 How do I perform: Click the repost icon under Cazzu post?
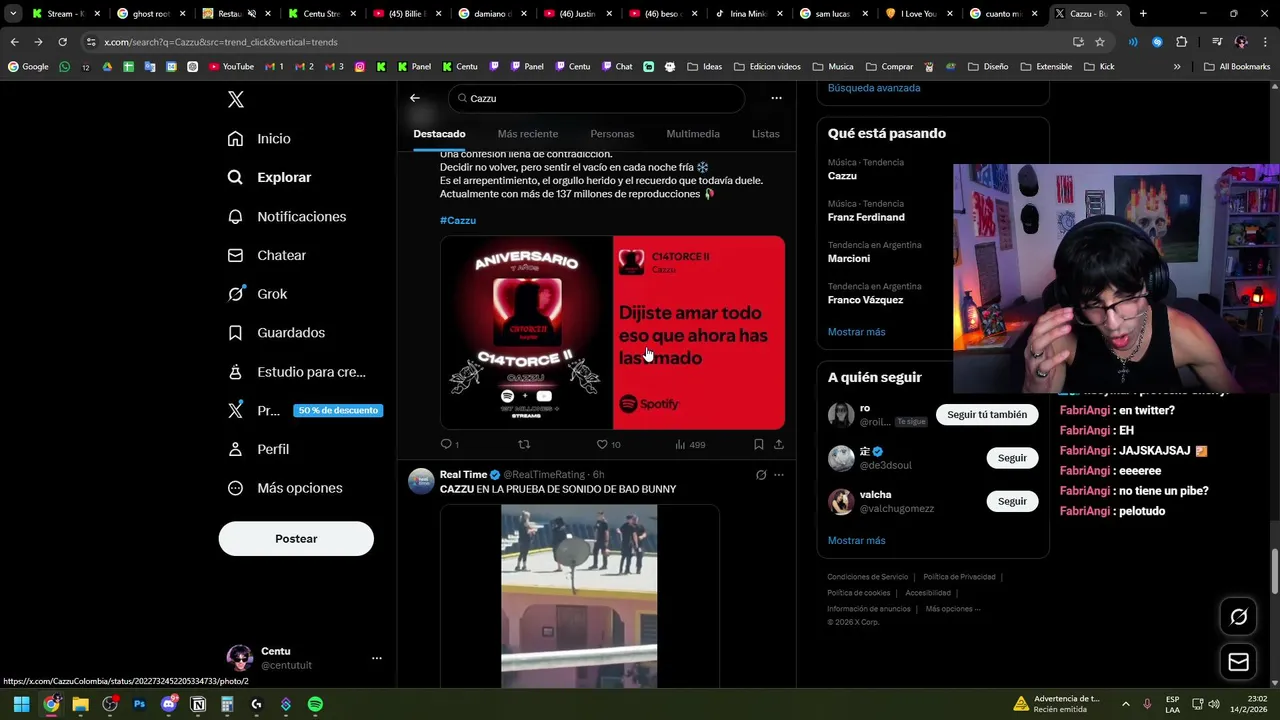[x=523, y=444]
